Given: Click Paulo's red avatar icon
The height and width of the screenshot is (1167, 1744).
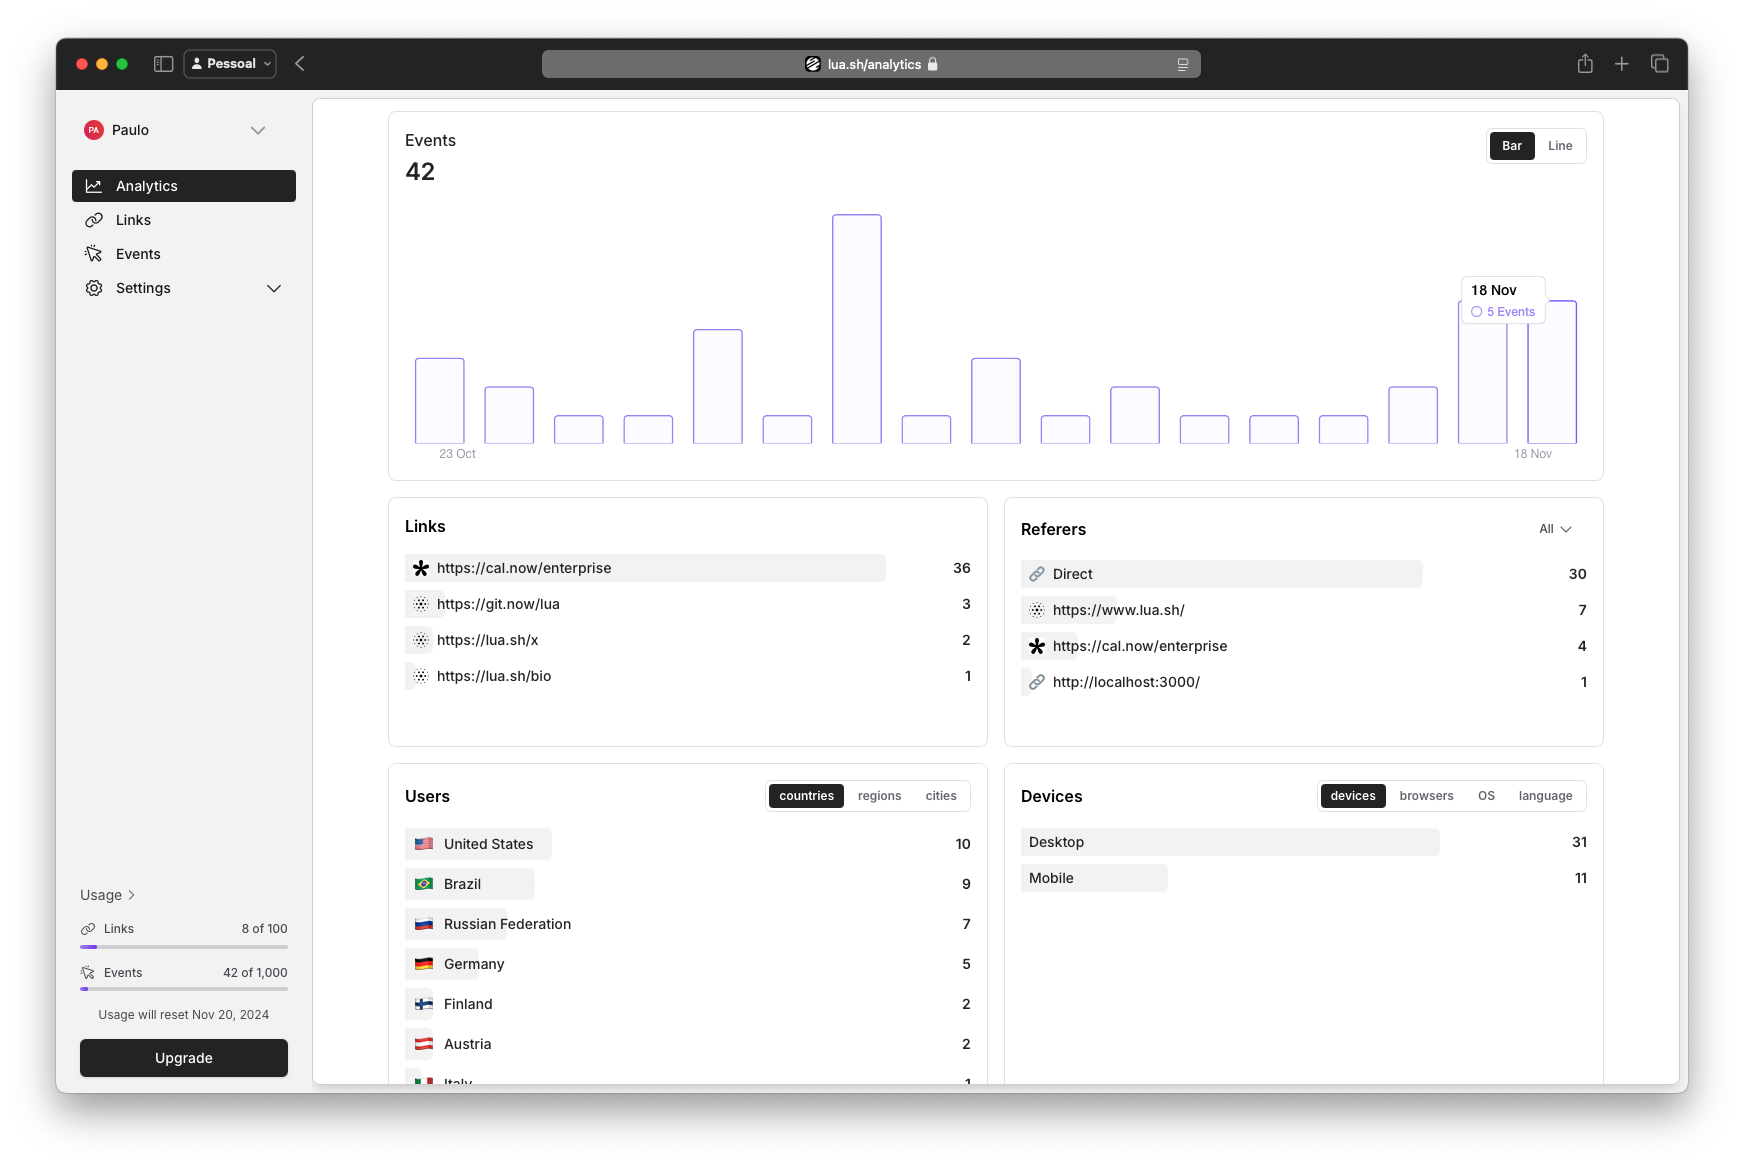Looking at the screenshot, I should [x=94, y=130].
